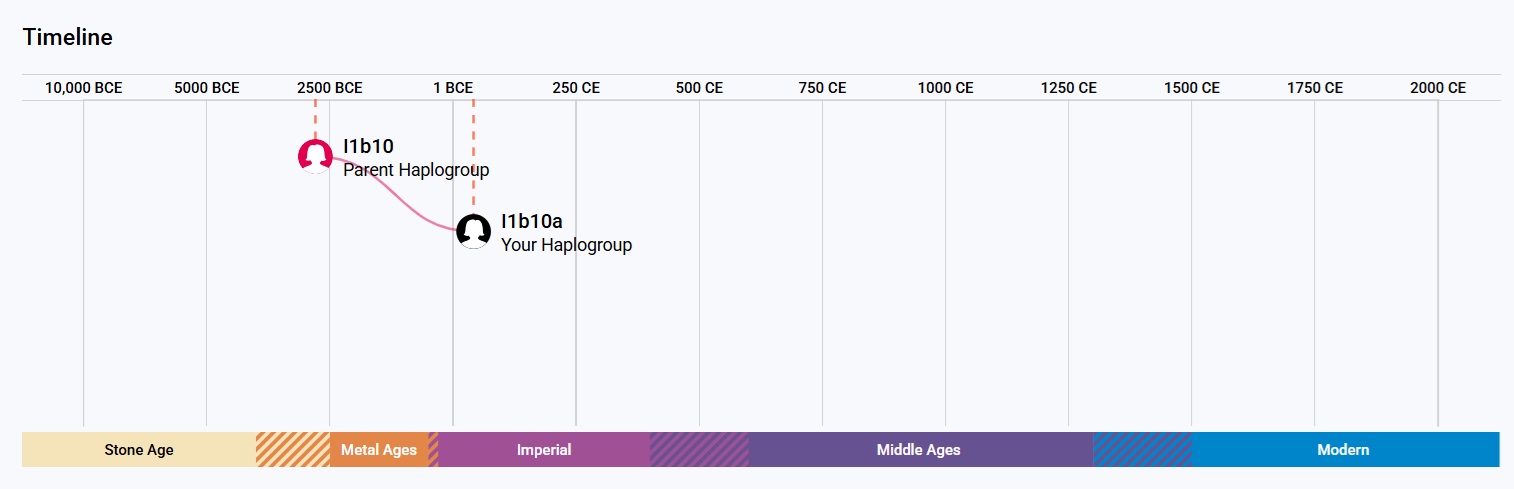Screen dimensions: 1514x489
Task: Select the 250 CE timeline marker
Action: 576,88
